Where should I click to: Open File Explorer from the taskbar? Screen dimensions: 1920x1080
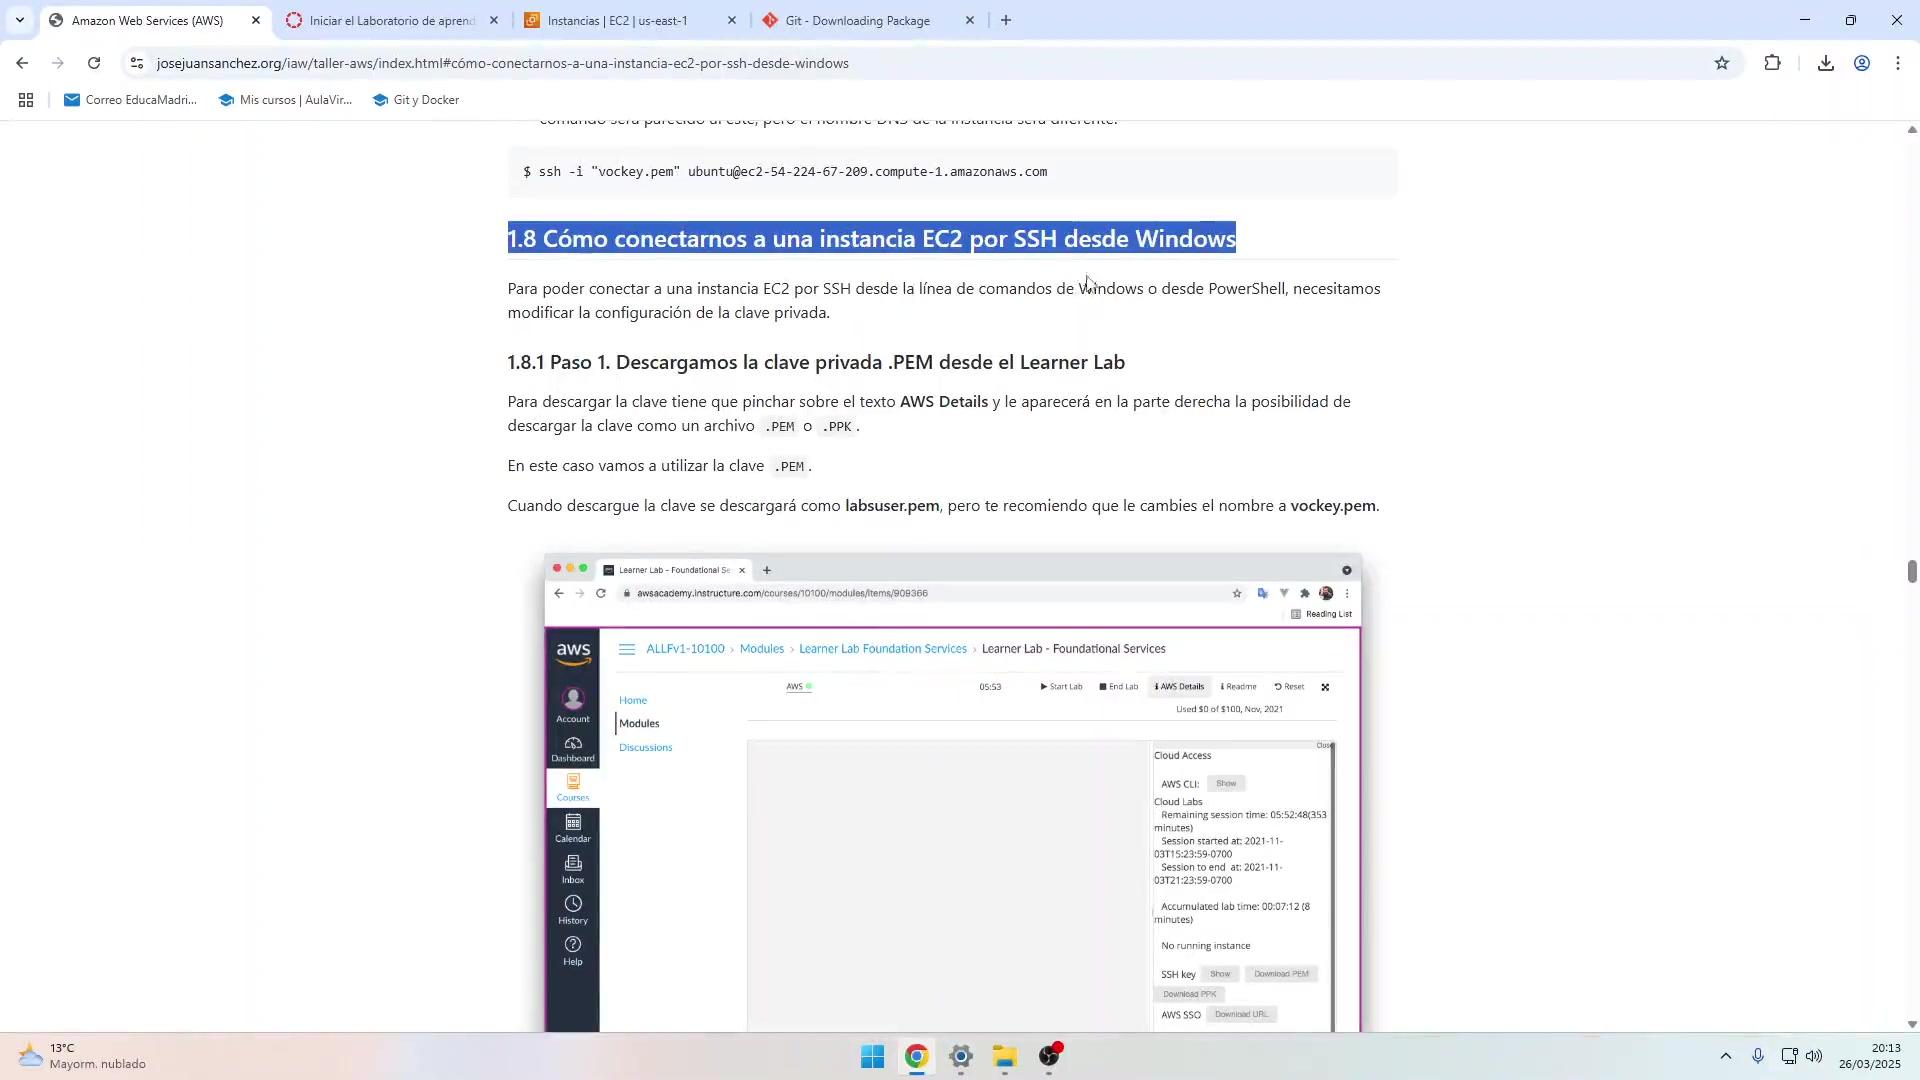coord(1004,1057)
